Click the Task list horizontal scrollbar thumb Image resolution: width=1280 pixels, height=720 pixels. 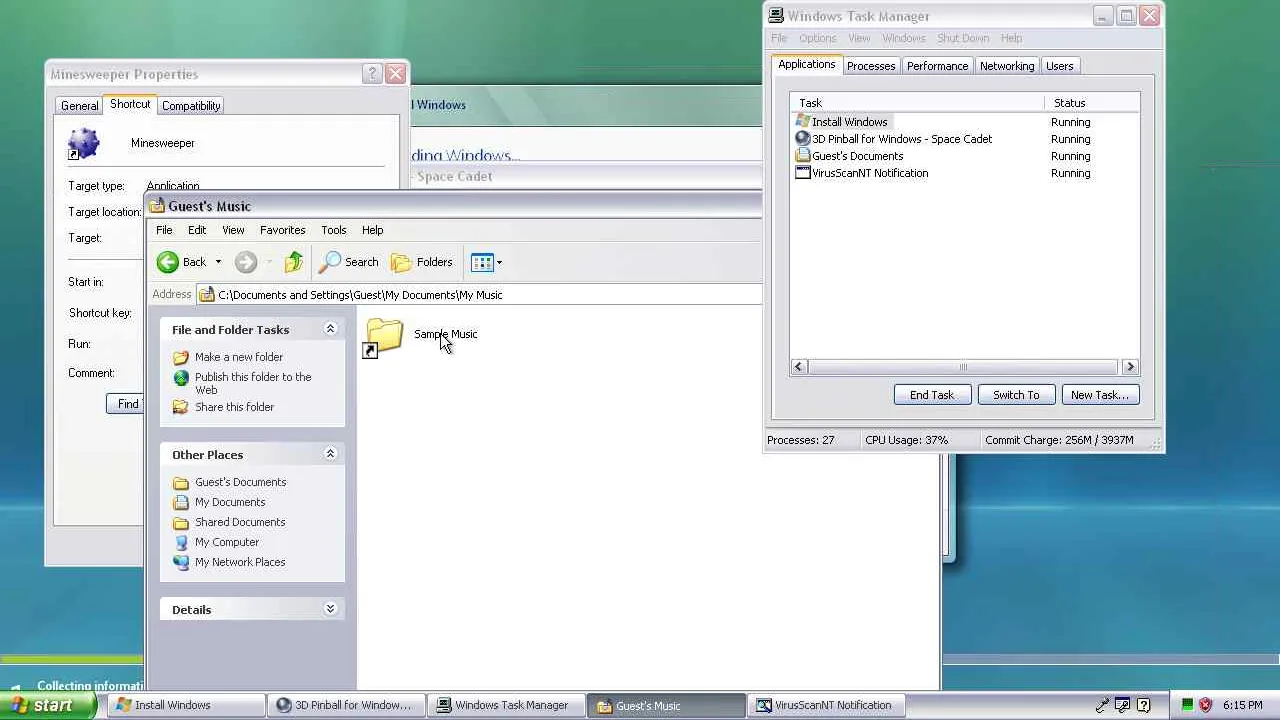click(964, 367)
